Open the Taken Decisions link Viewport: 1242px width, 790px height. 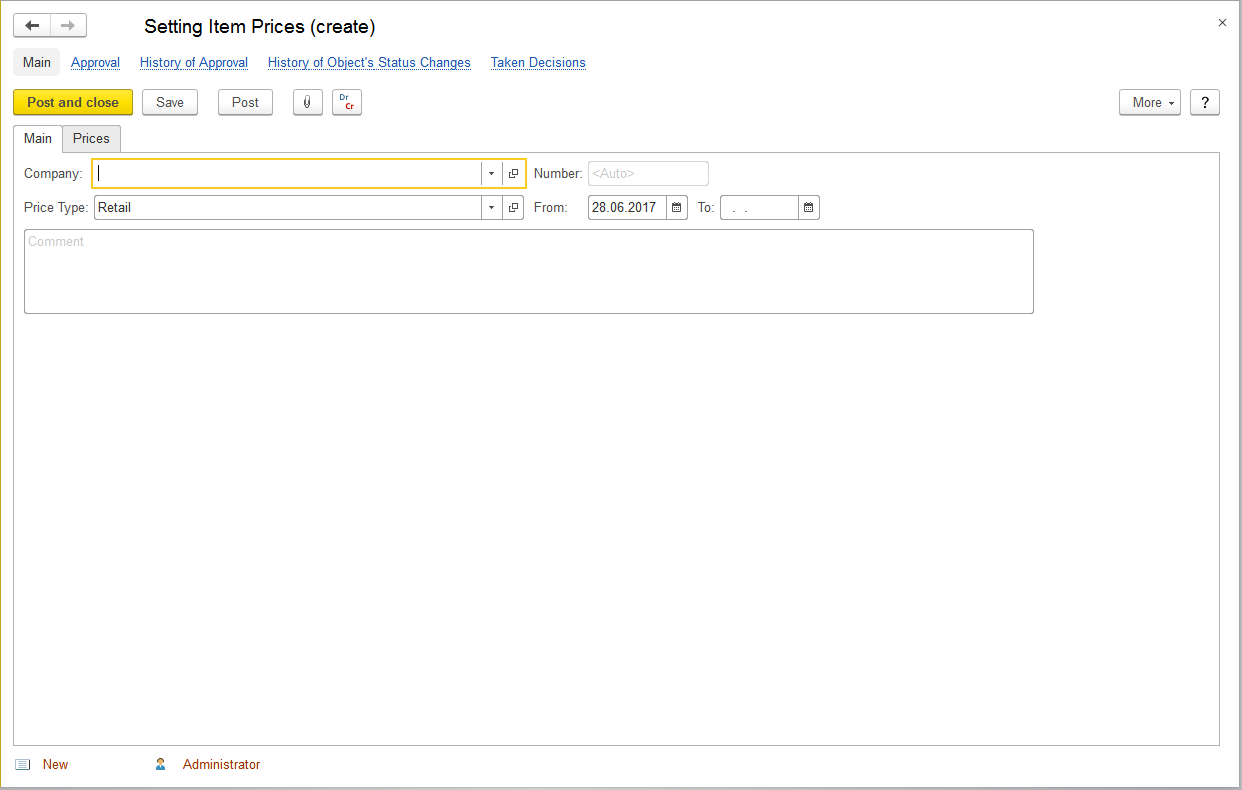click(538, 62)
